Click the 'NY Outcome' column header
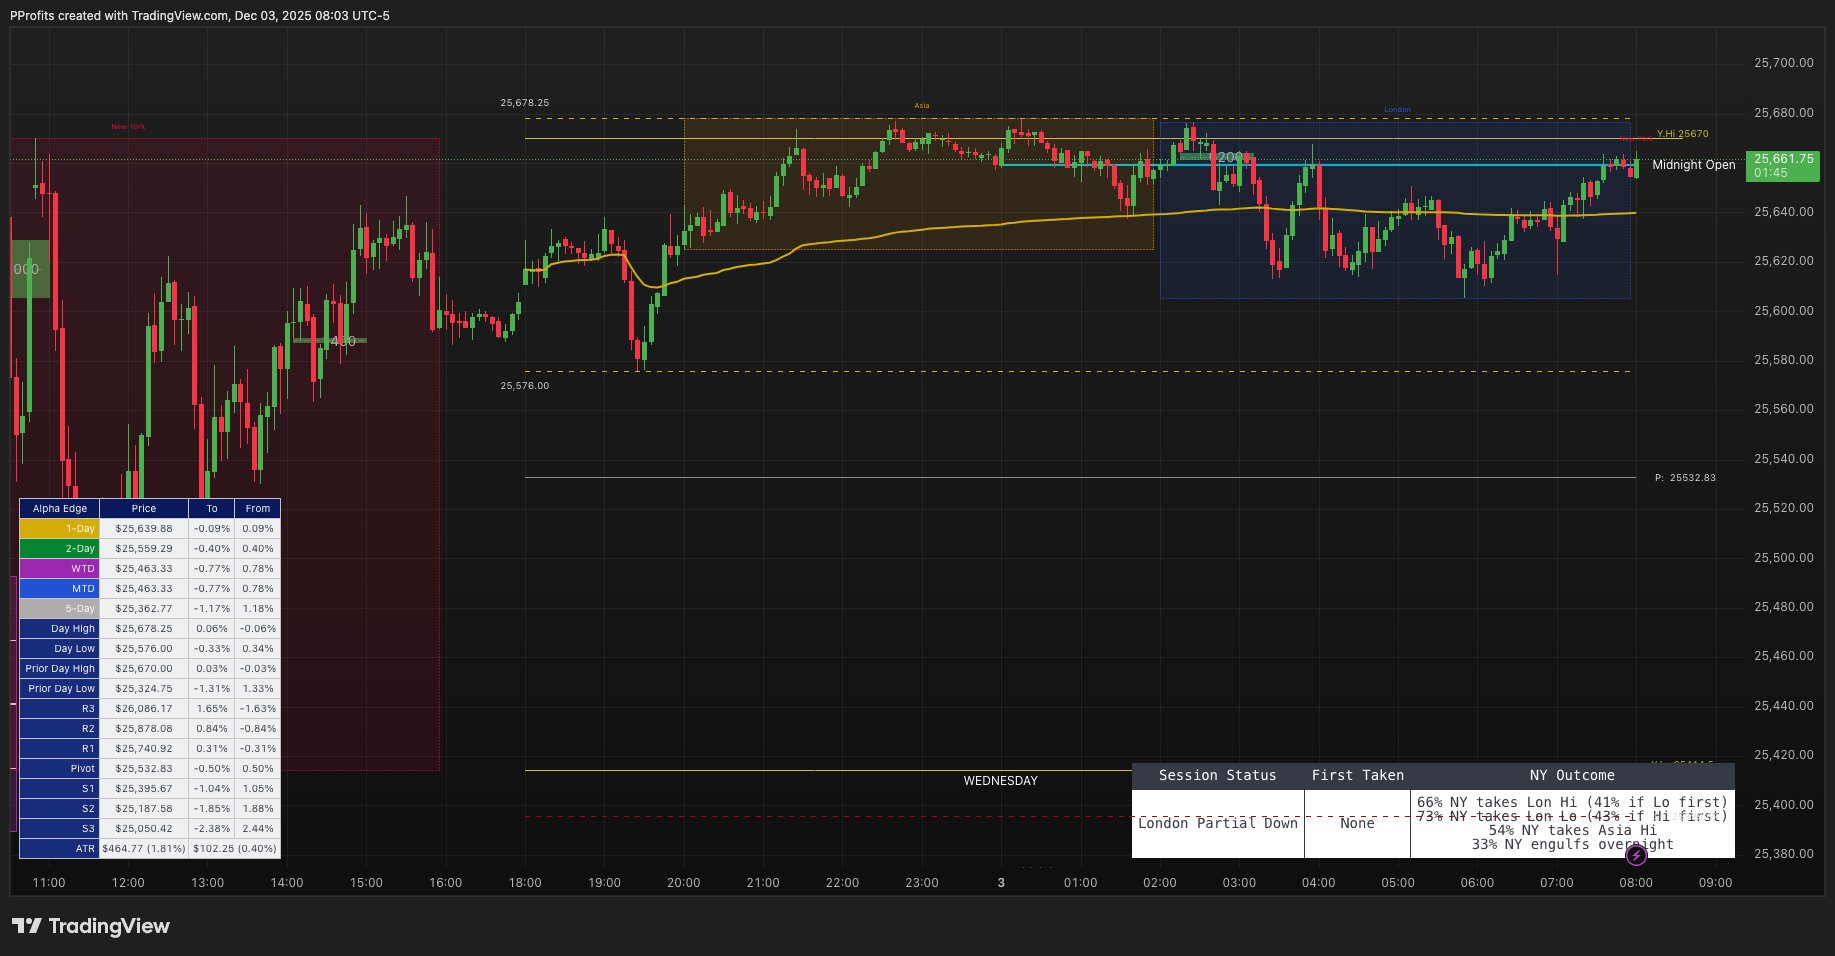1835x956 pixels. click(1572, 775)
